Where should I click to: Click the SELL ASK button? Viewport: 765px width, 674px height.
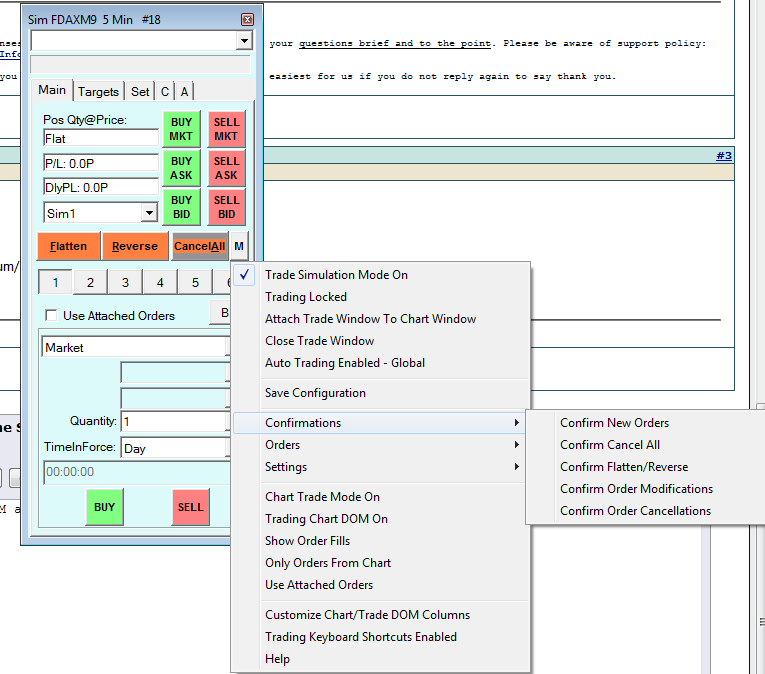[226, 168]
